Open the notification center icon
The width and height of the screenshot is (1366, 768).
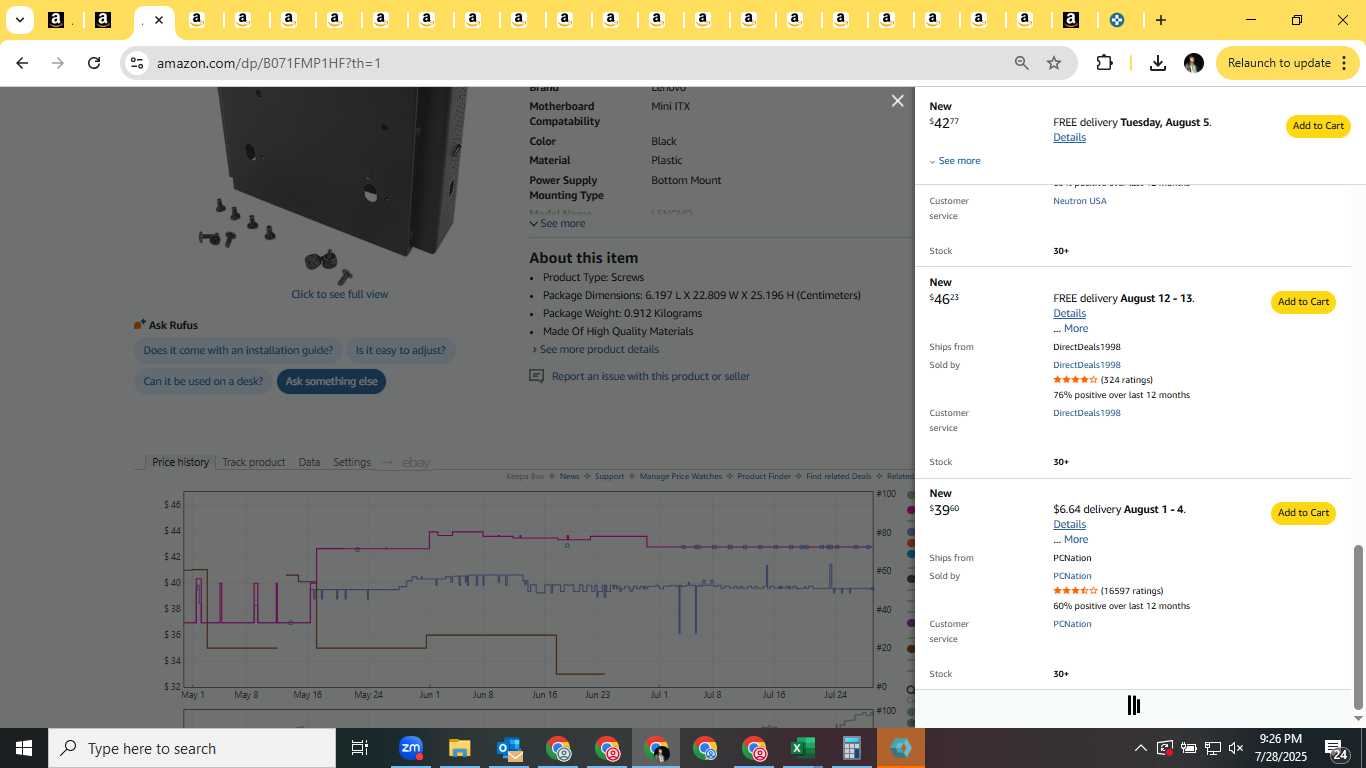[x=1335, y=748]
